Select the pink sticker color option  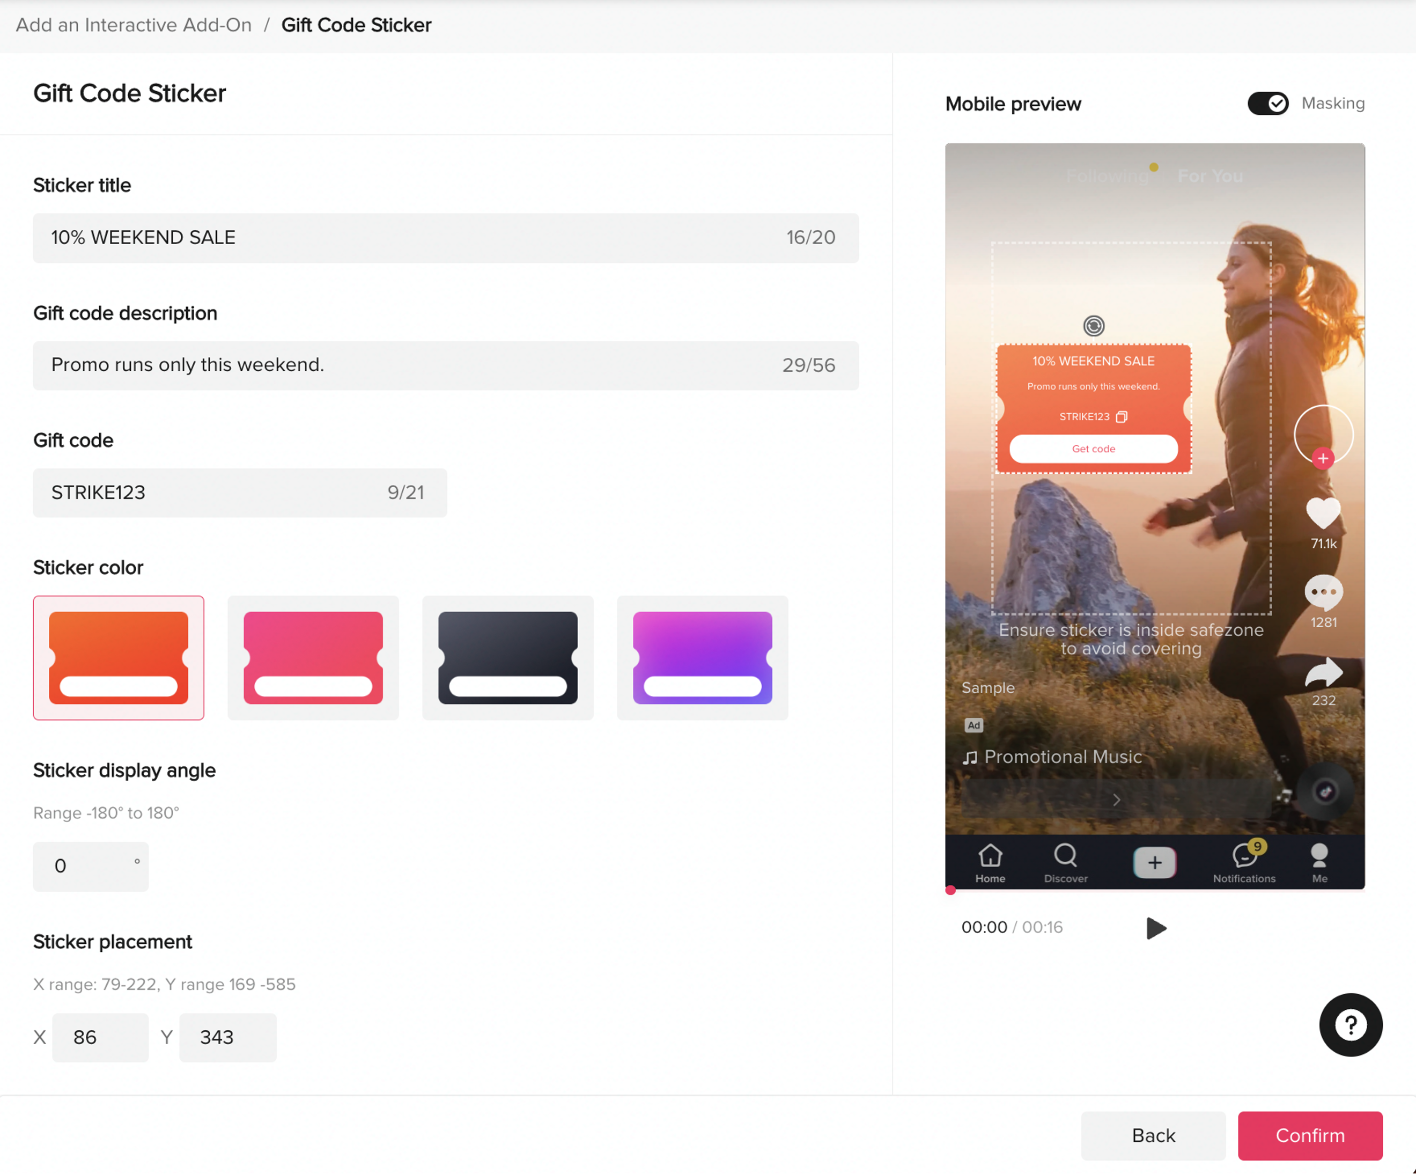point(313,657)
